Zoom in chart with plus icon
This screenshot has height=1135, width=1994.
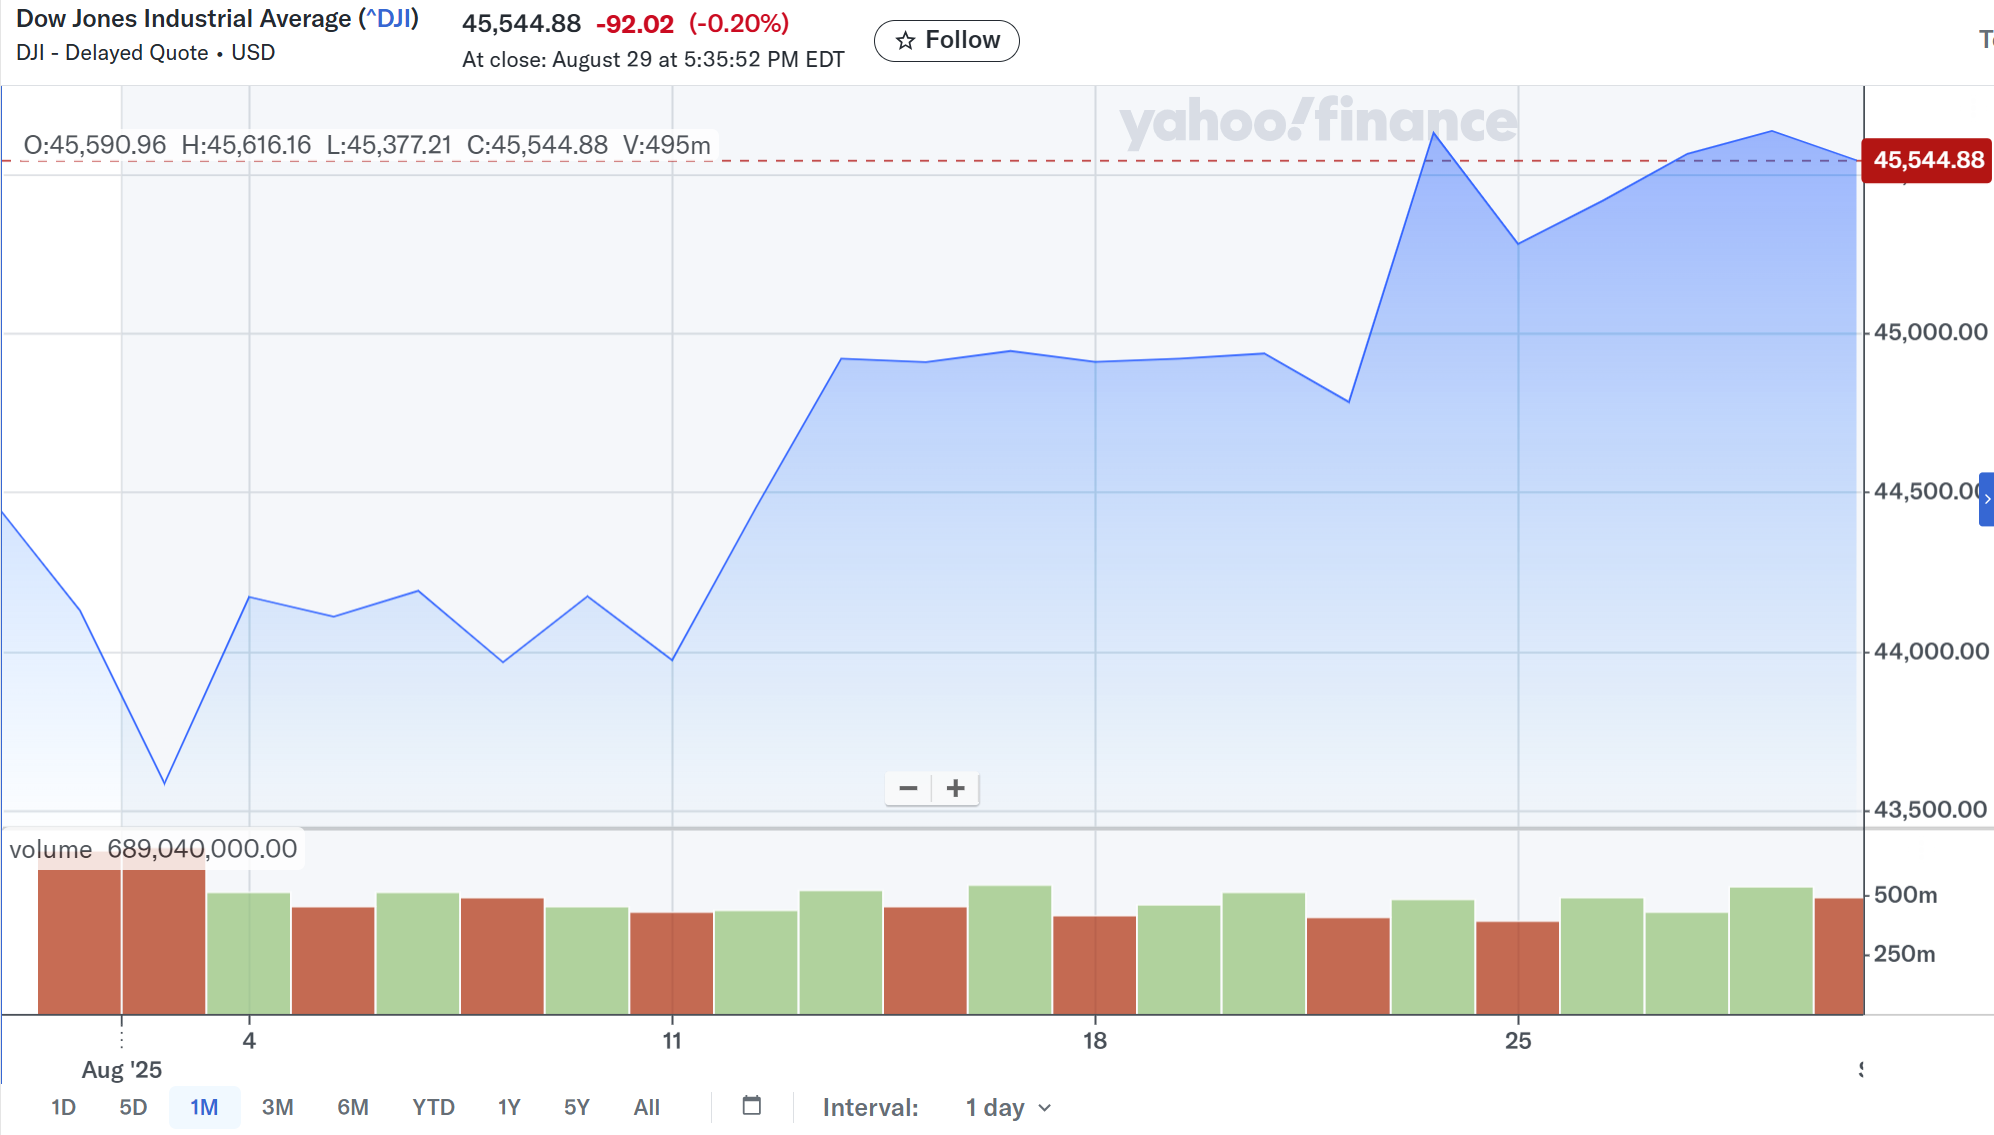tap(956, 789)
